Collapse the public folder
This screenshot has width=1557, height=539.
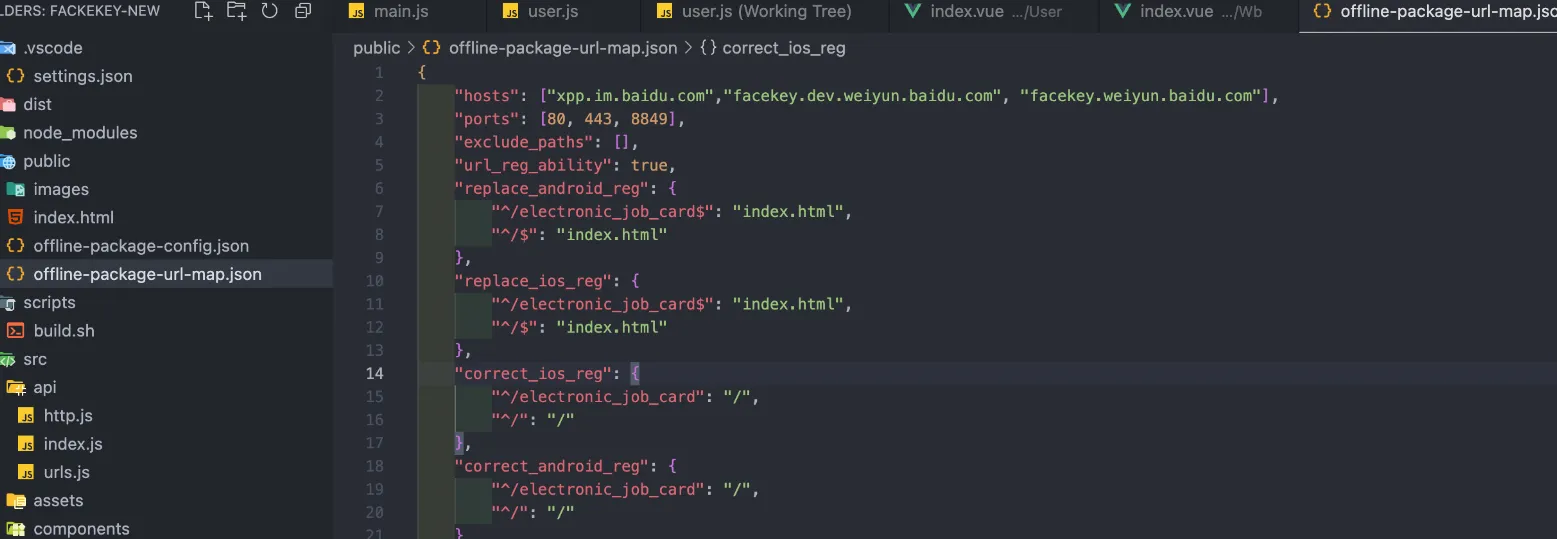click(x=46, y=161)
